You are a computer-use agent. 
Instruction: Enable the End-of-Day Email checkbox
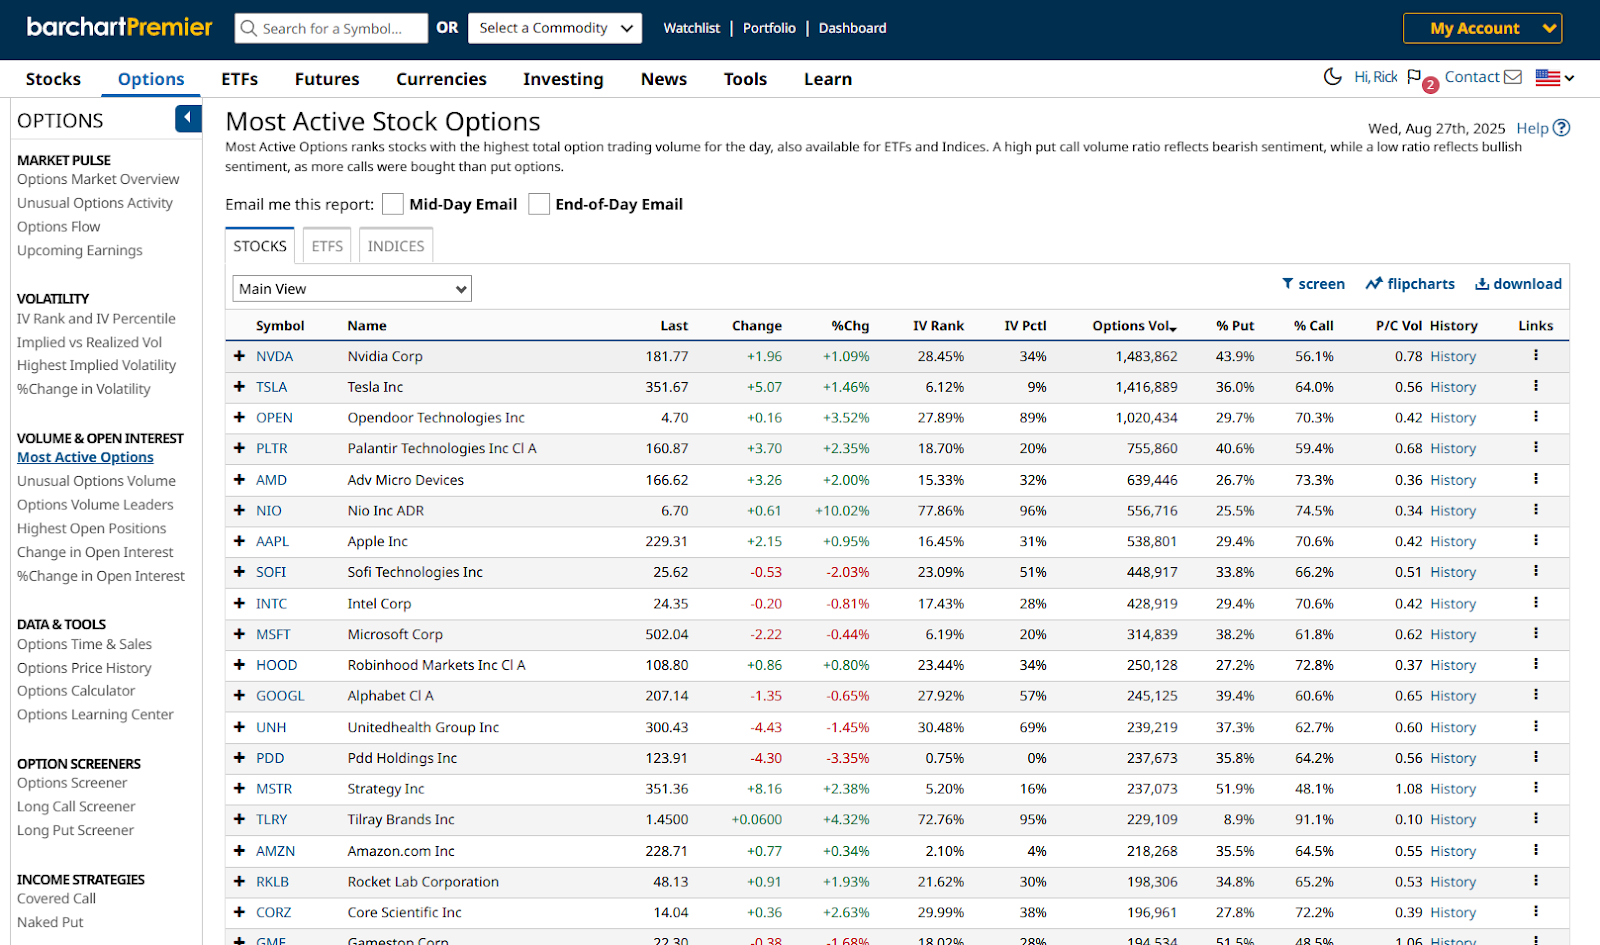pyautogui.click(x=539, y=204)
